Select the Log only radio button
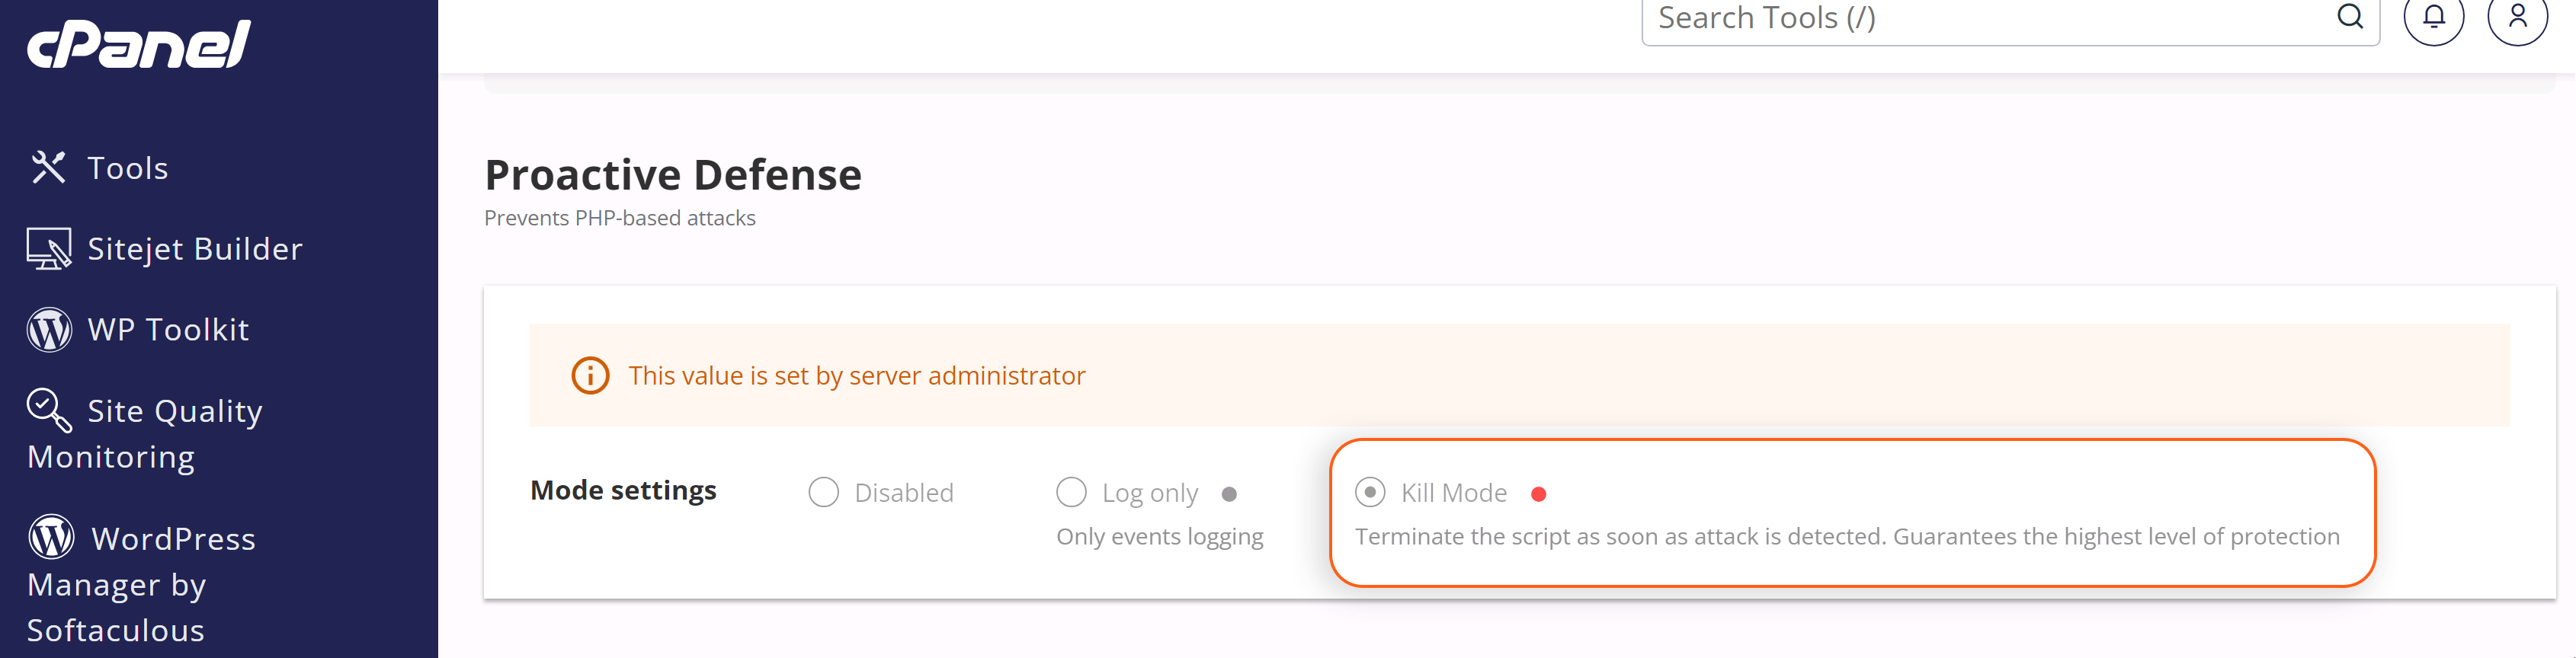 click(x=1071, y=492)
